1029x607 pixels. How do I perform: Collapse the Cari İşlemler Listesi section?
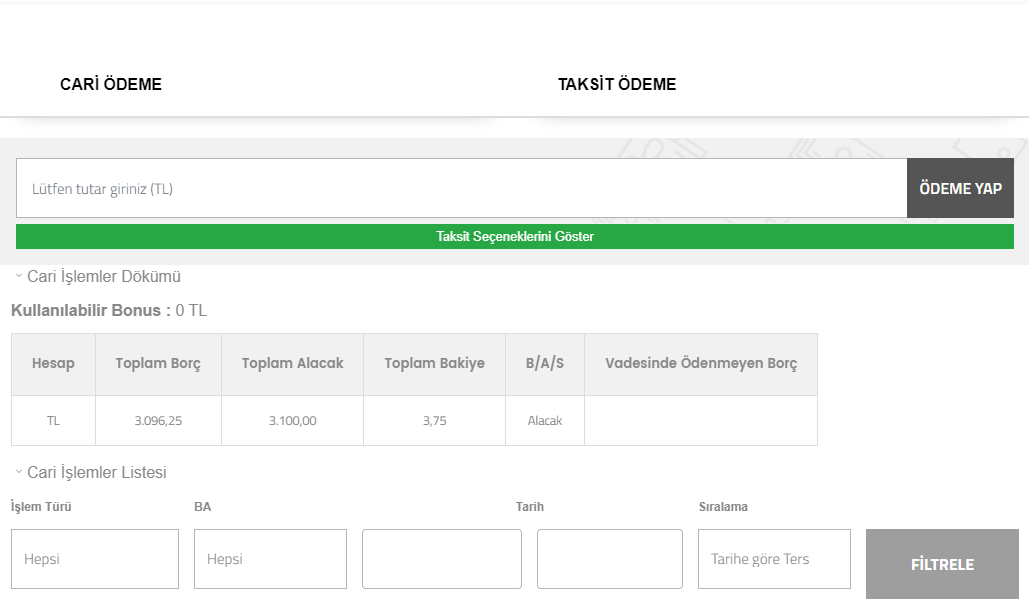click(x=90, y=473)
